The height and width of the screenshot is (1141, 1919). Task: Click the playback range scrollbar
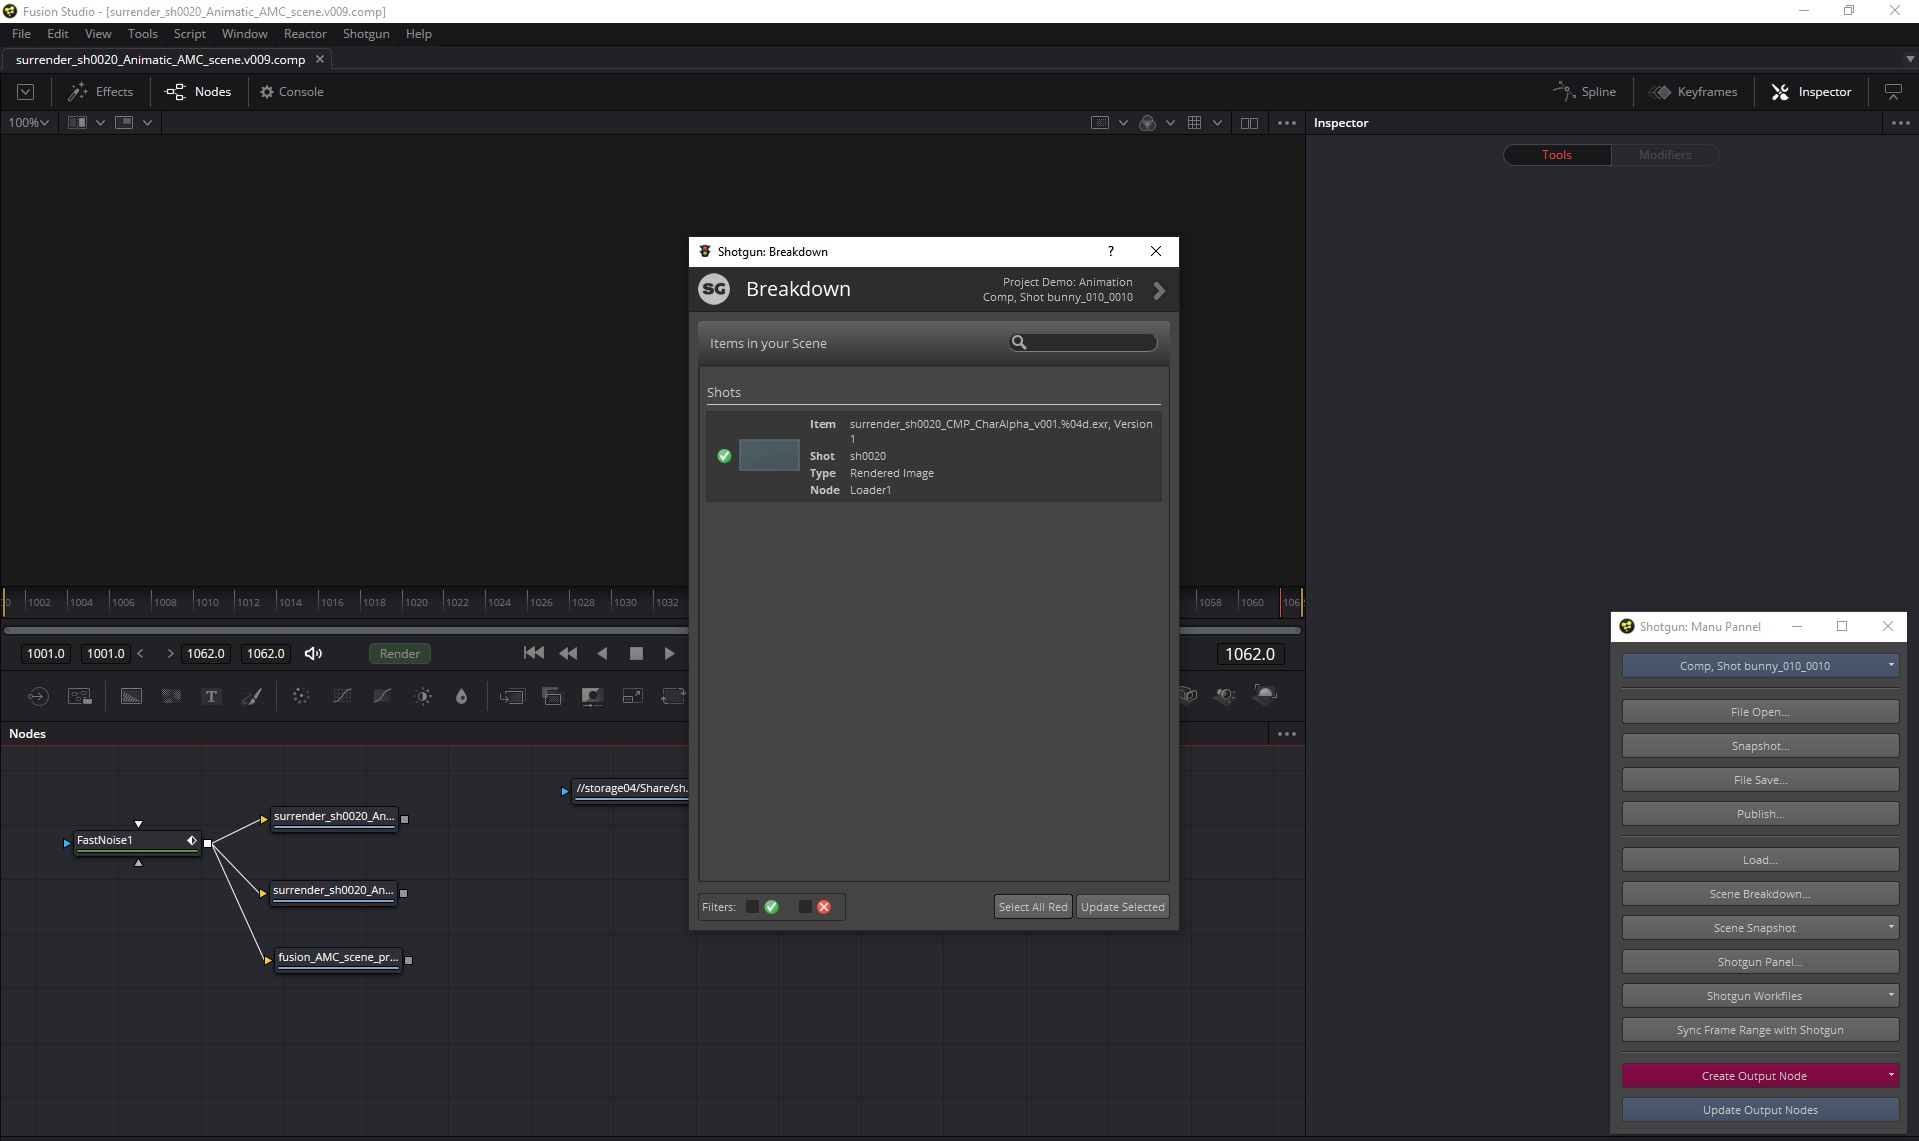[x=652, y=630]
